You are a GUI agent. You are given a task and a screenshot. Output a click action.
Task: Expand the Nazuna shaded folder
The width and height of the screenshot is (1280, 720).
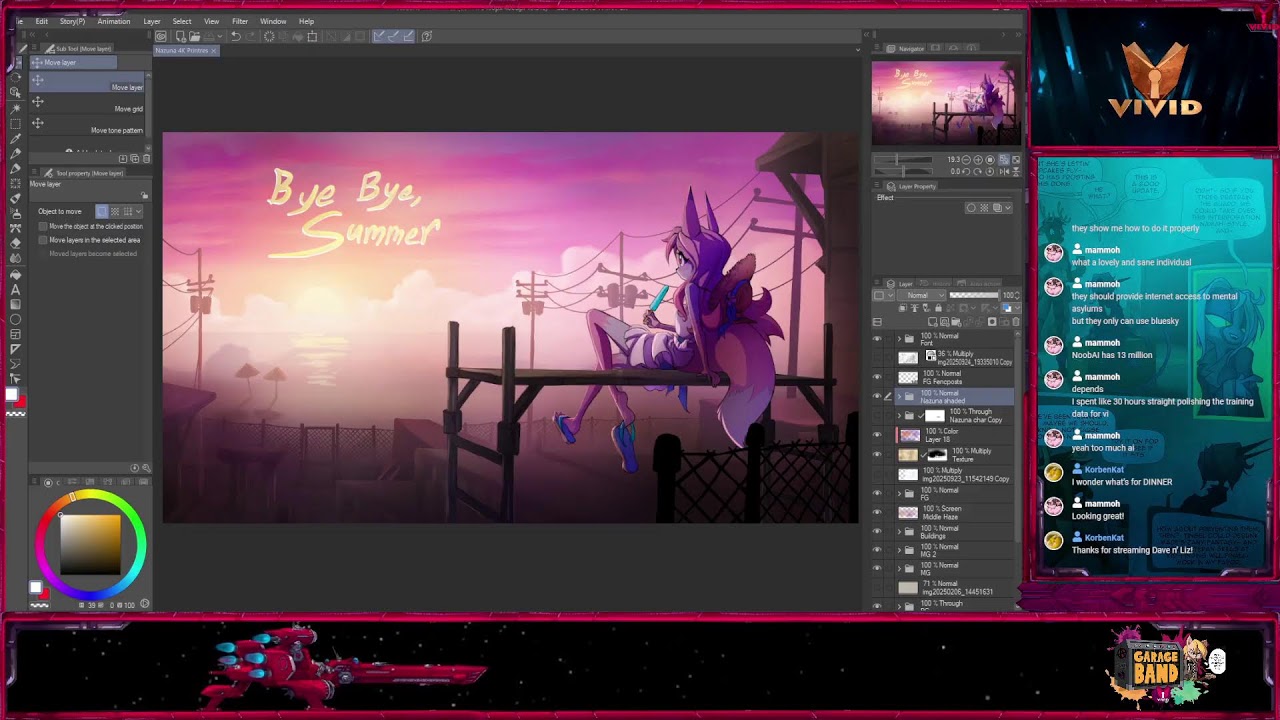point(898,396)
